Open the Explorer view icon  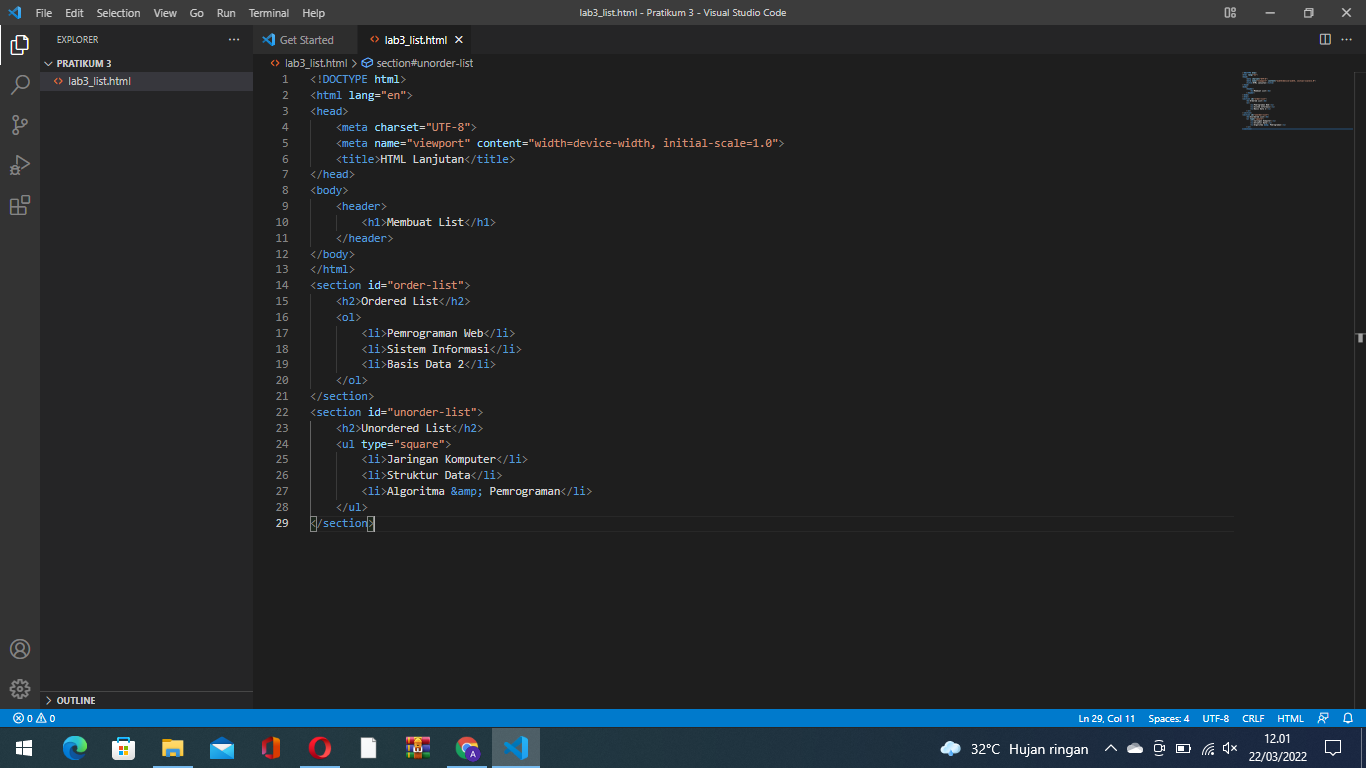[x=20, y=44]
